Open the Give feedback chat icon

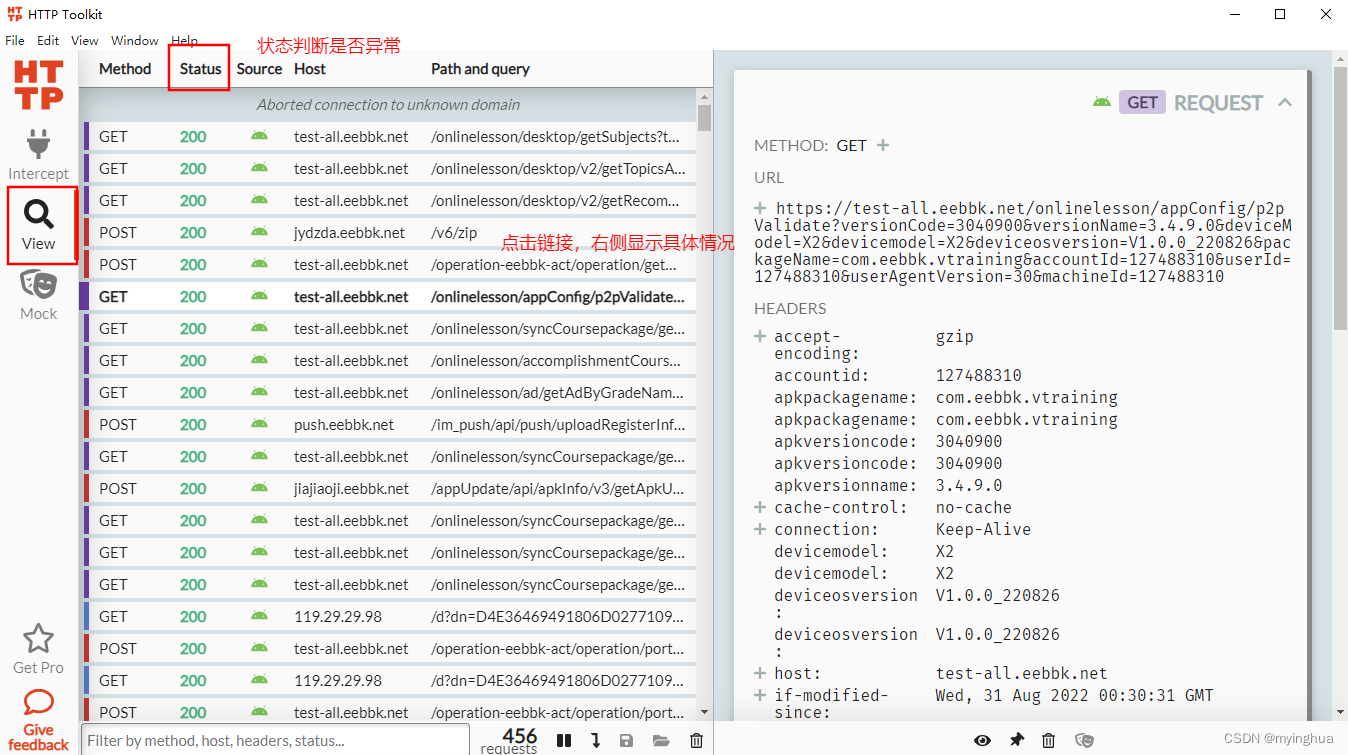point(38,702)
